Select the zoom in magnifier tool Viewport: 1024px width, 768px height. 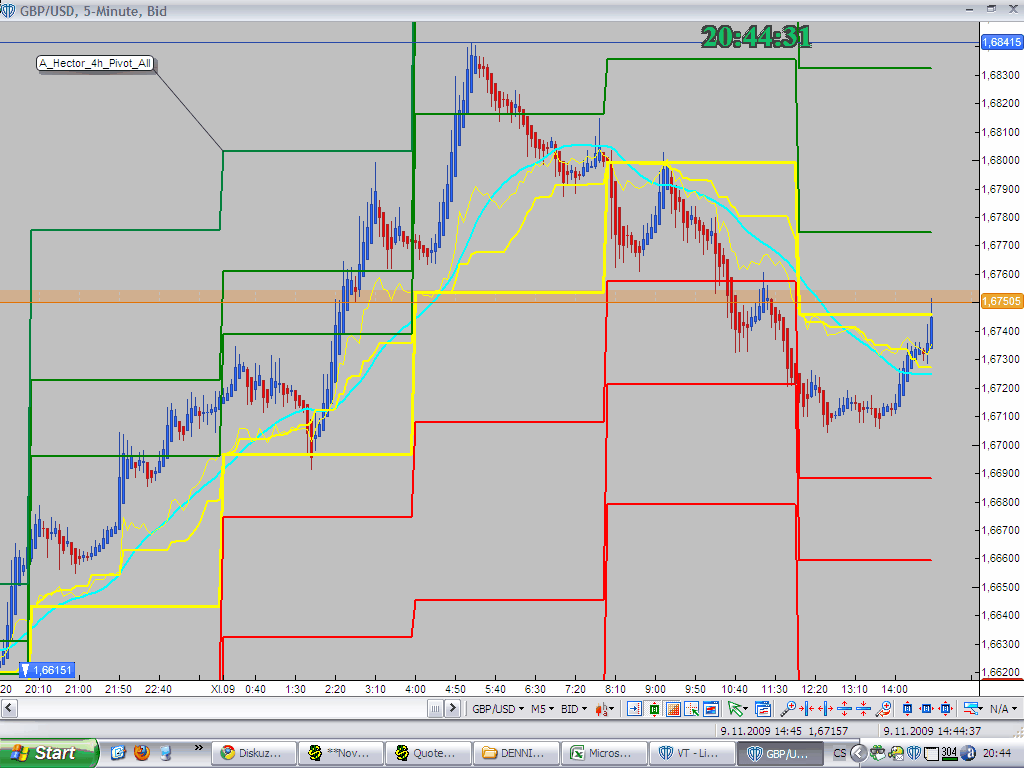[788, 709]
